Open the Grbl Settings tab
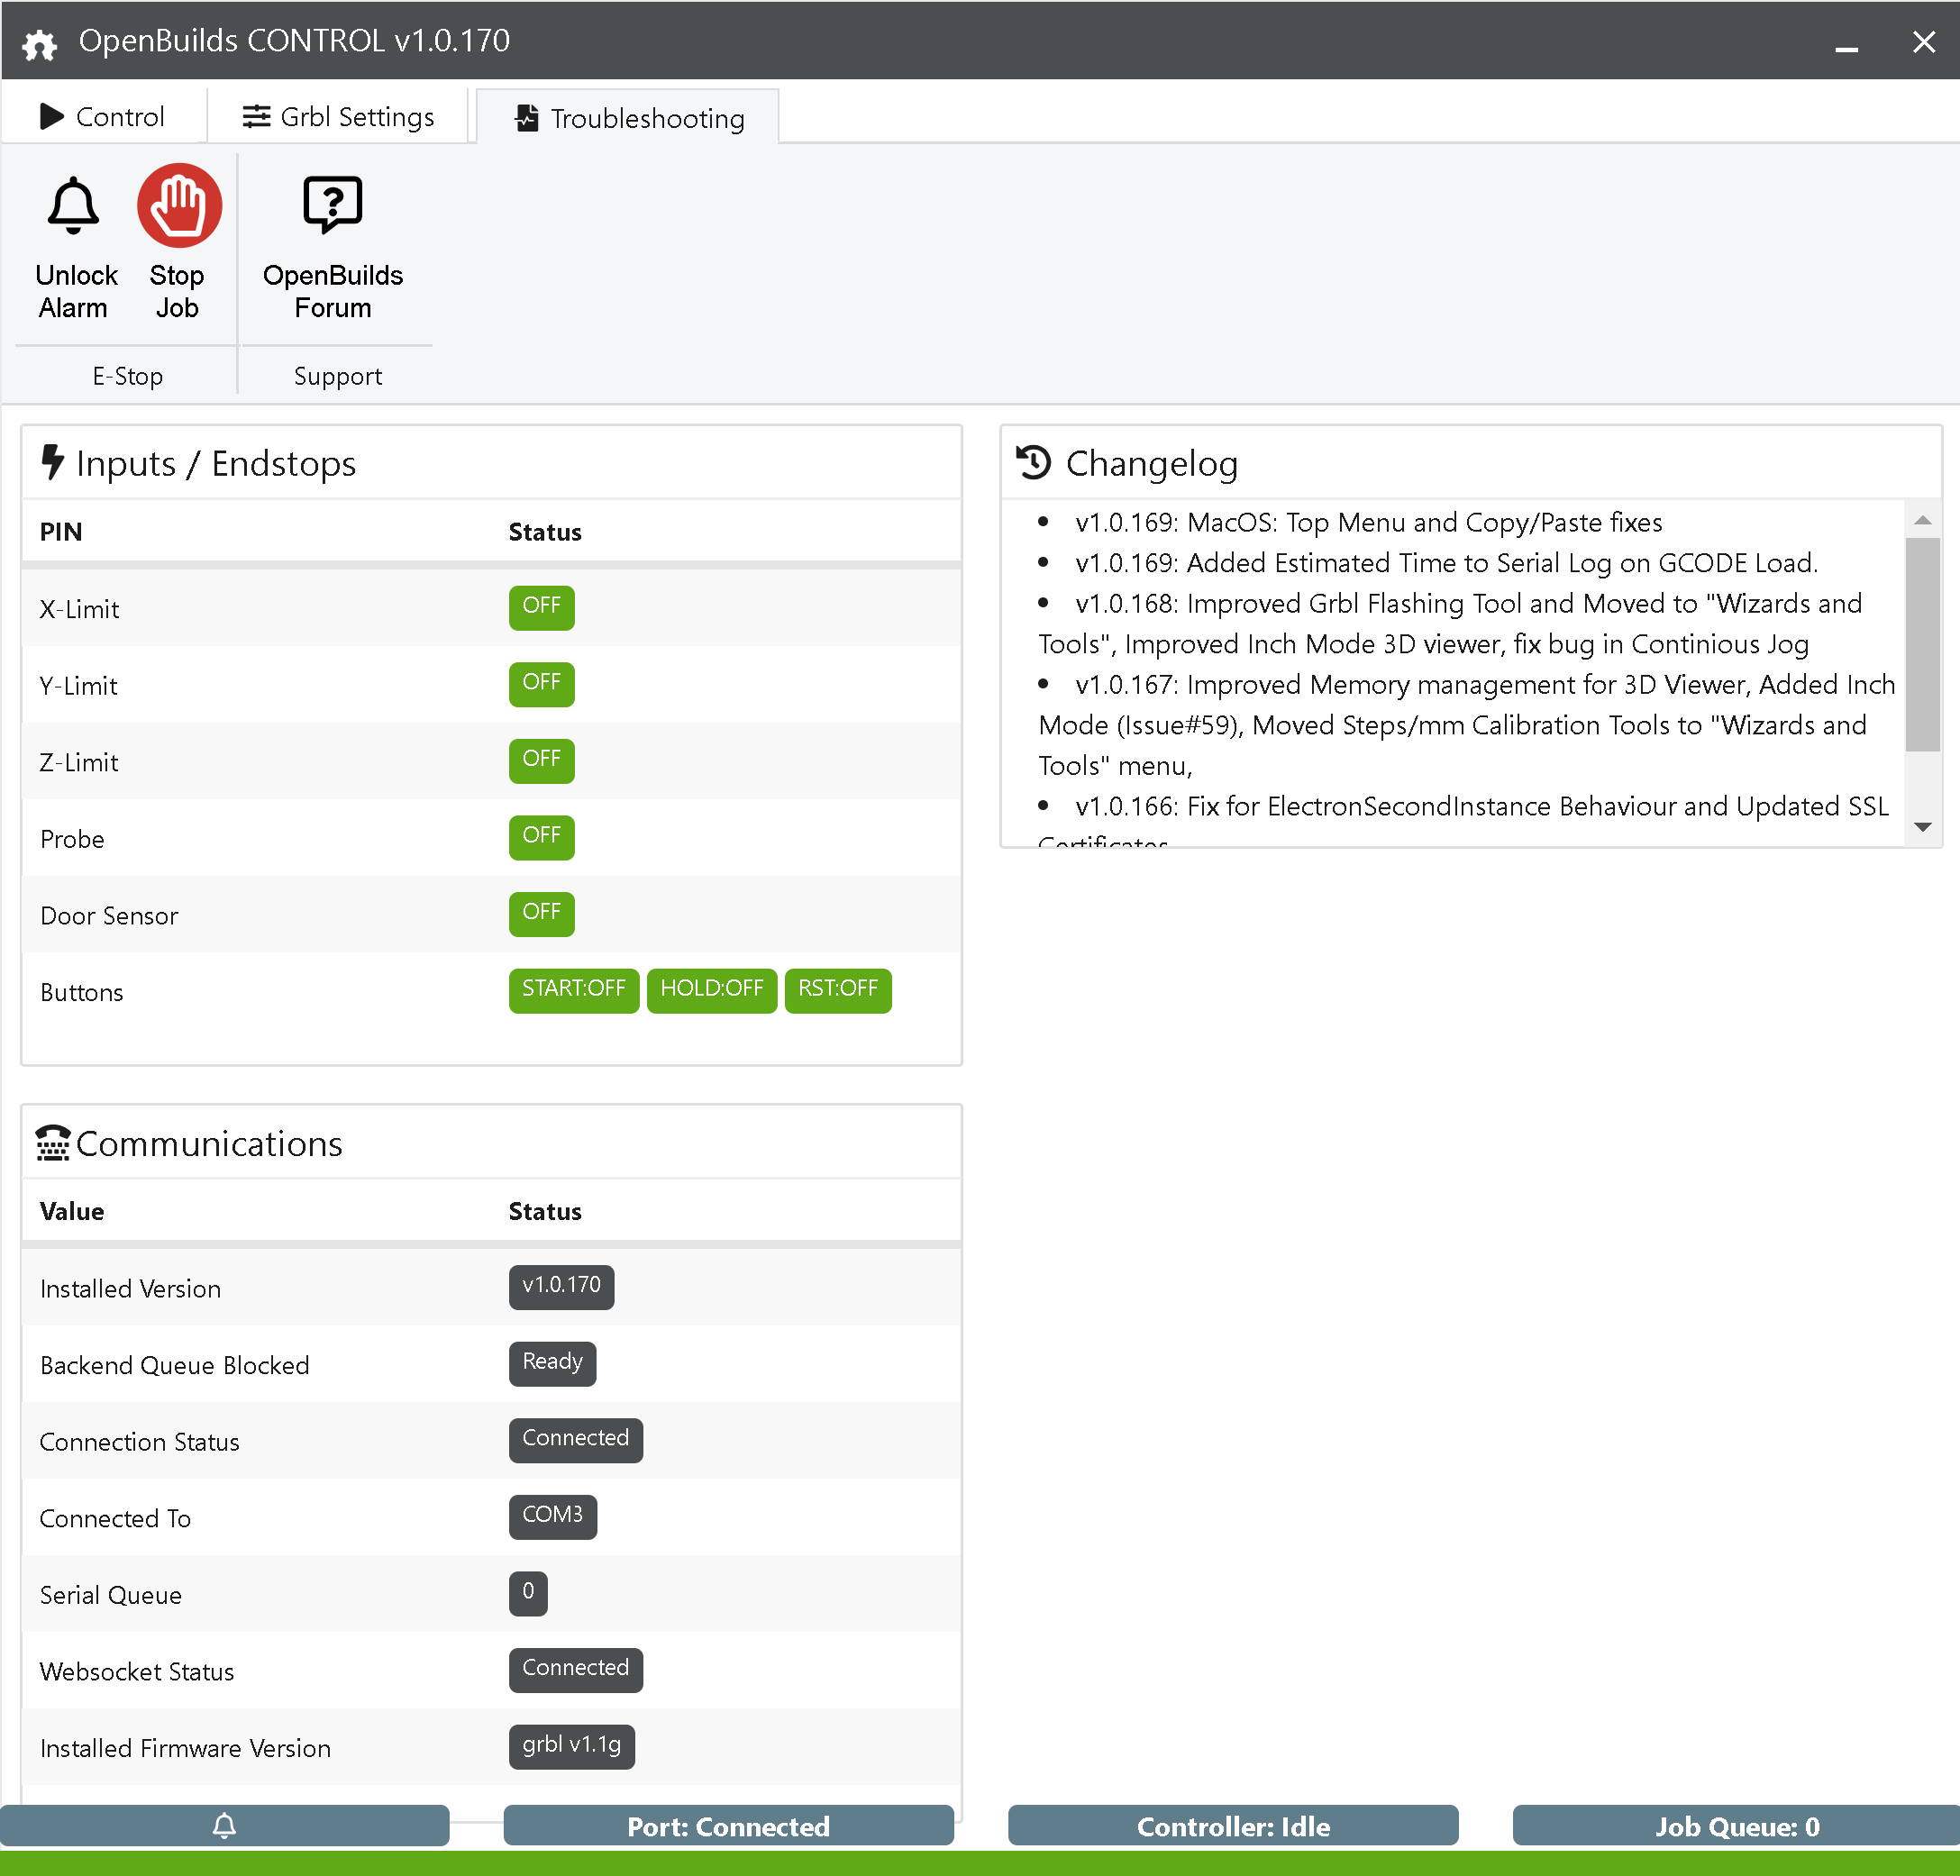Viewport: 1960px width, 1876px height. [x=338, y=116]
